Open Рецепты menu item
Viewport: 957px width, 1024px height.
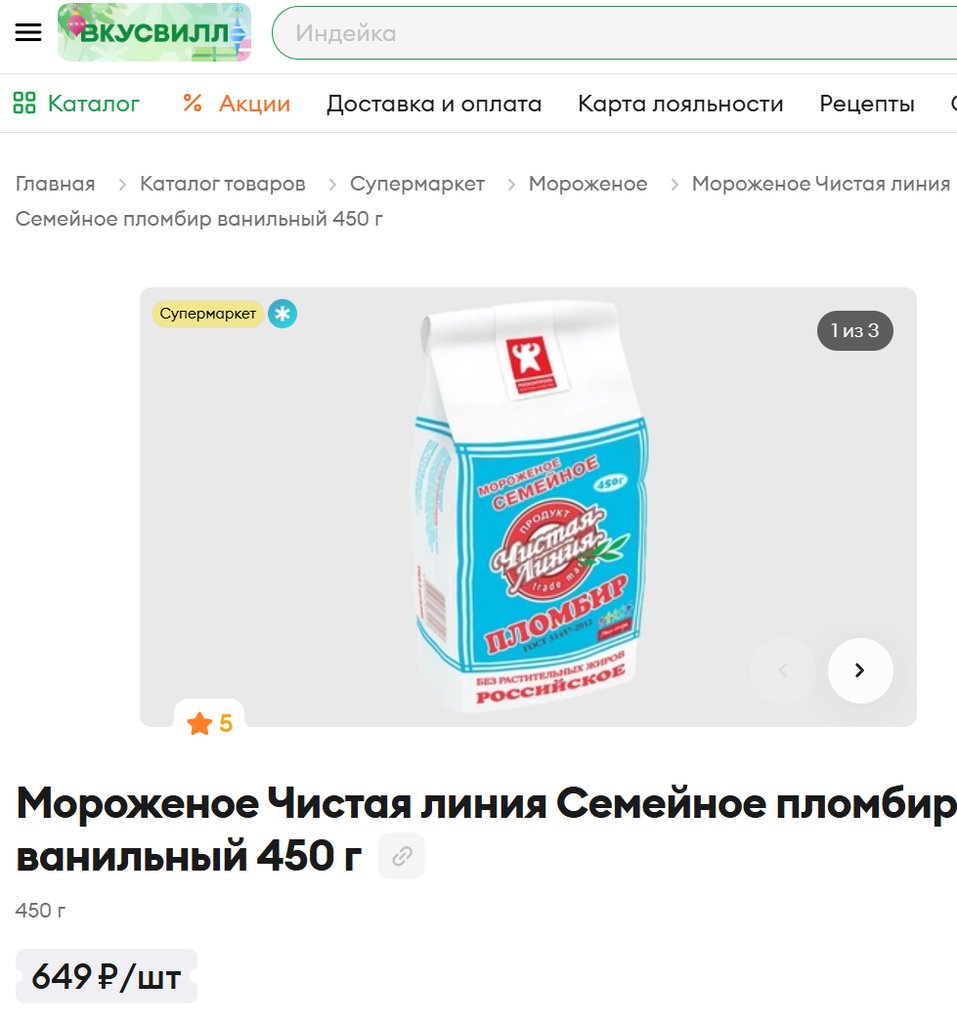pos(867,104)
